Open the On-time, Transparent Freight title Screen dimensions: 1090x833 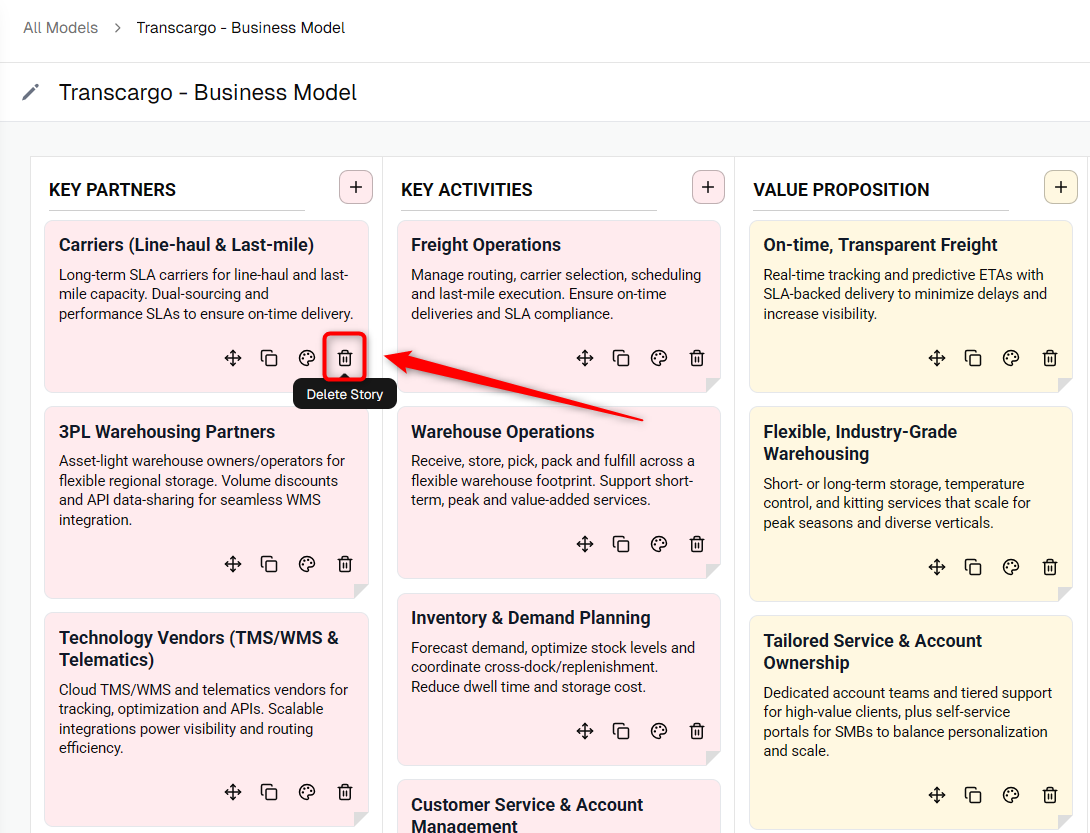[880, 245]
